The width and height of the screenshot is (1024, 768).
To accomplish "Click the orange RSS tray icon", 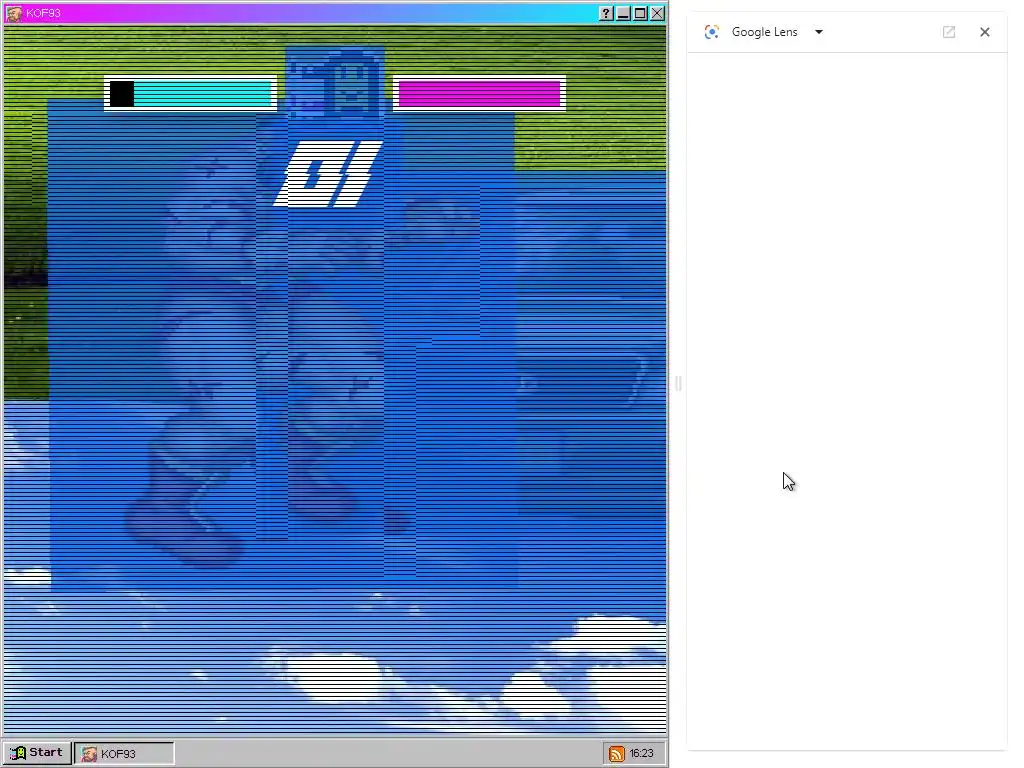I will tap(616, 754).
